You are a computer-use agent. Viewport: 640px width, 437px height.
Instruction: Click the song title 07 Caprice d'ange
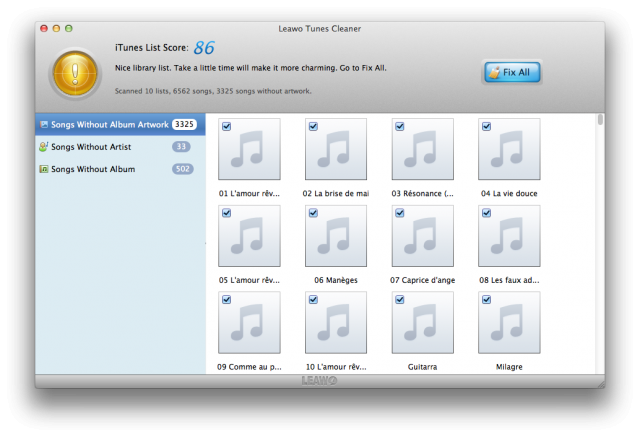(x=422, y=280)
